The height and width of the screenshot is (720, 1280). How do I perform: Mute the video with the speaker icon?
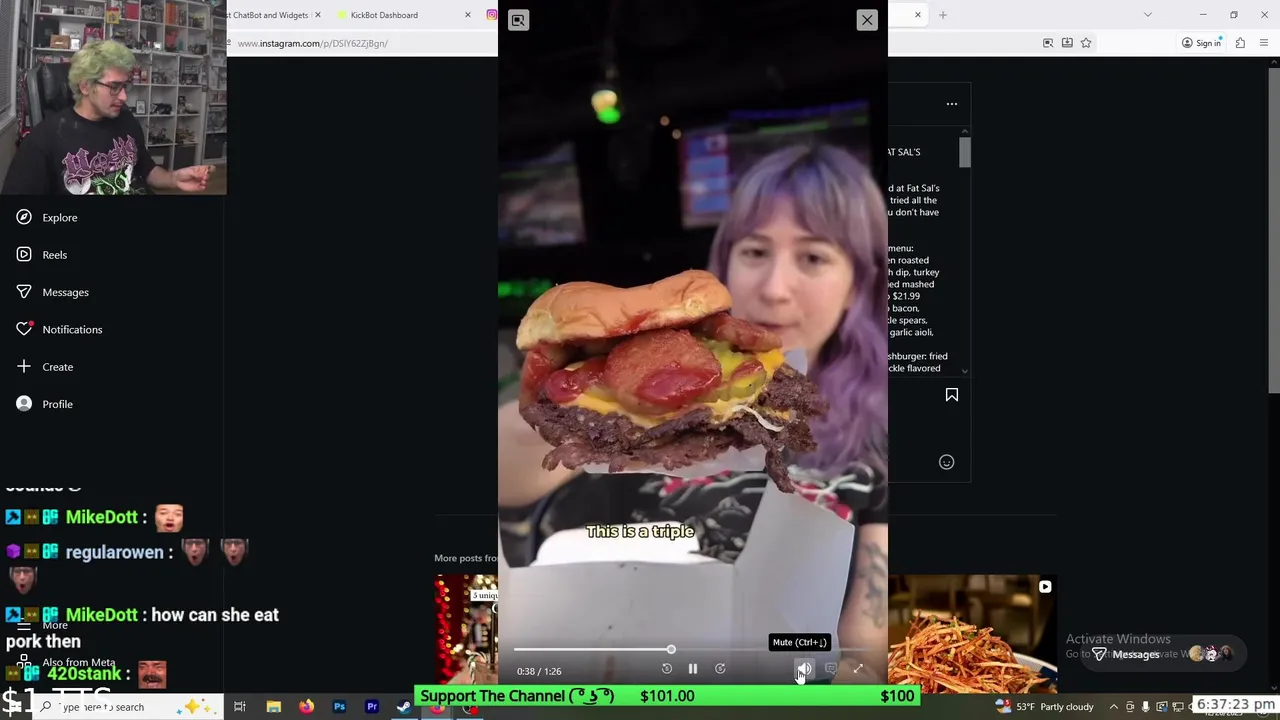tap(804, 669)
